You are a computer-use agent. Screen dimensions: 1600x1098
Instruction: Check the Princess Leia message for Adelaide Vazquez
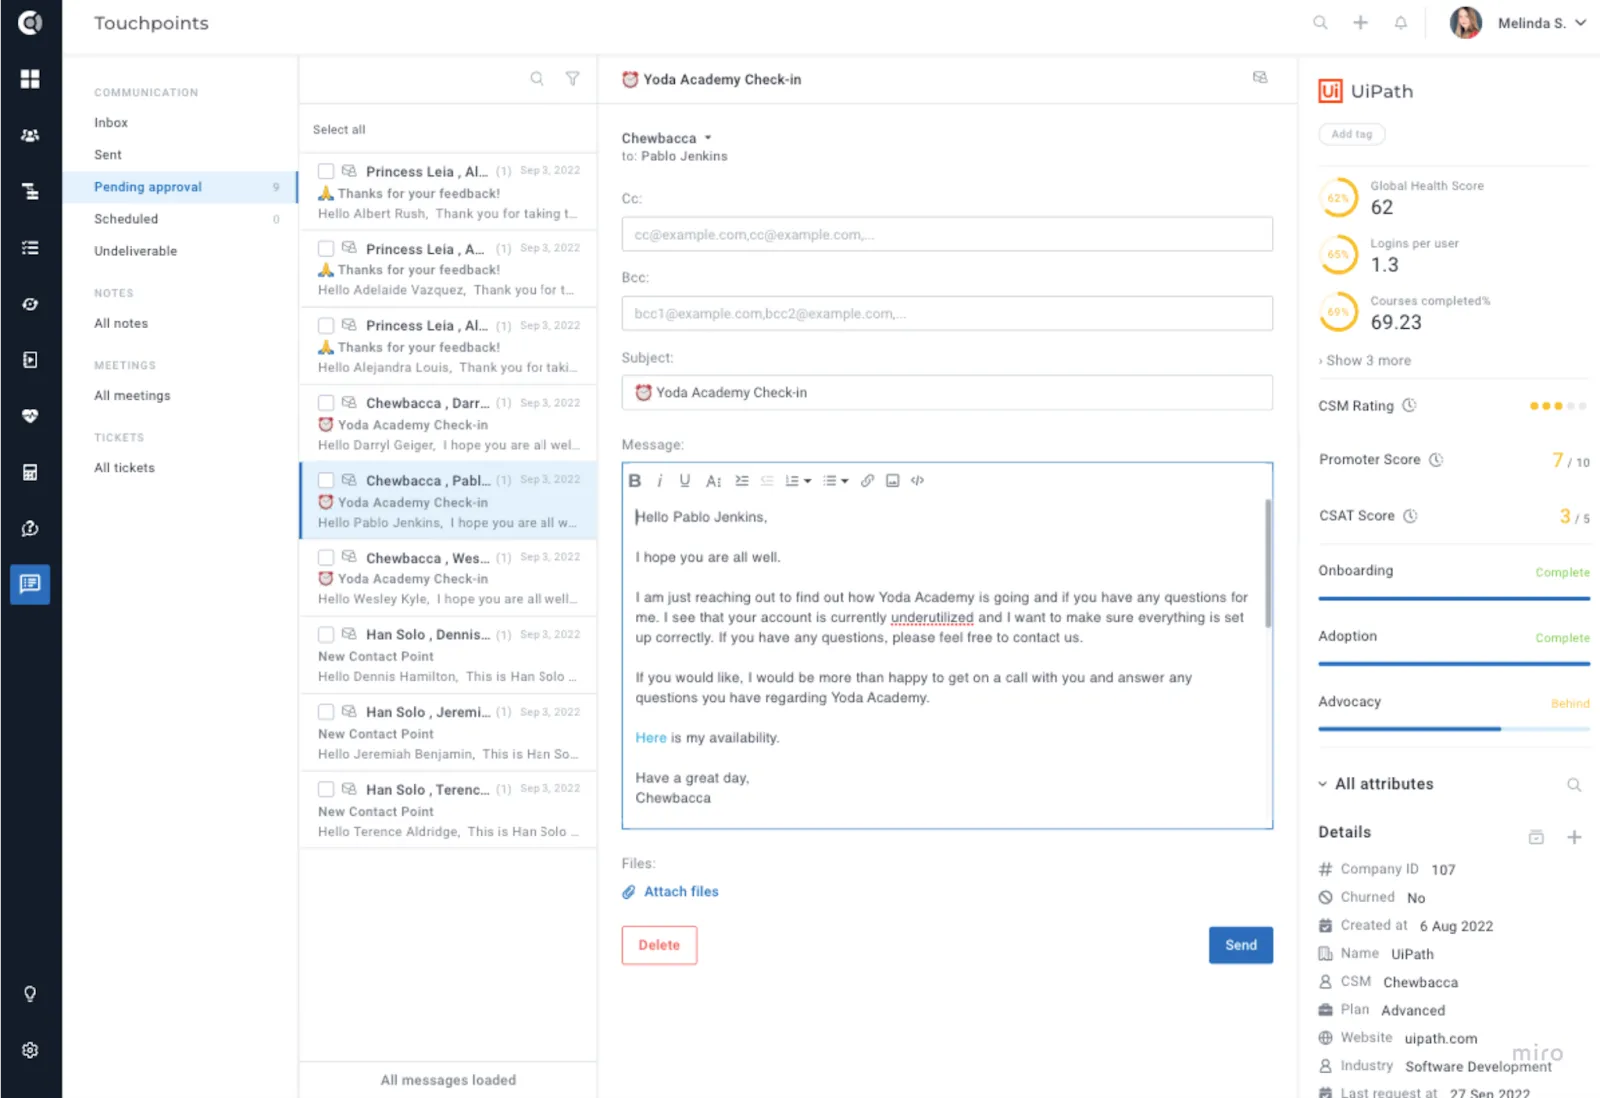tap(326, 248)
